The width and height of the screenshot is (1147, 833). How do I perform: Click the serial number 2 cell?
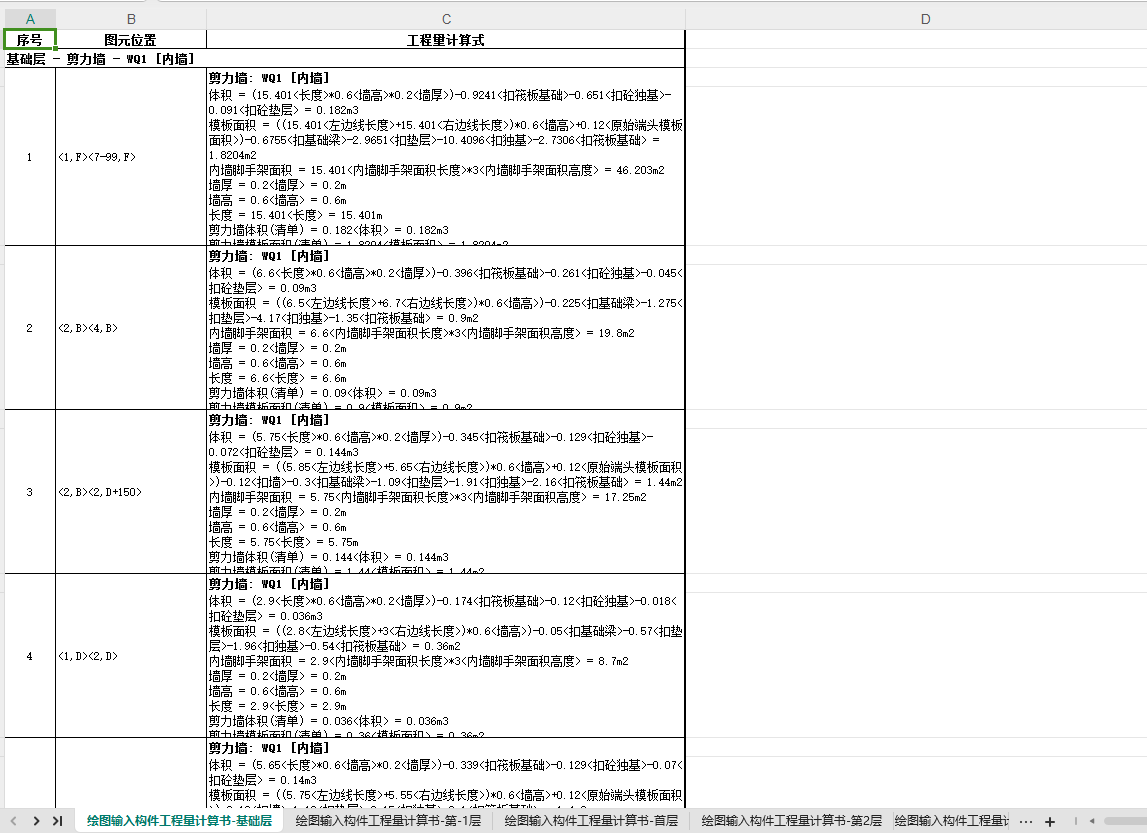tap(30, 328)
